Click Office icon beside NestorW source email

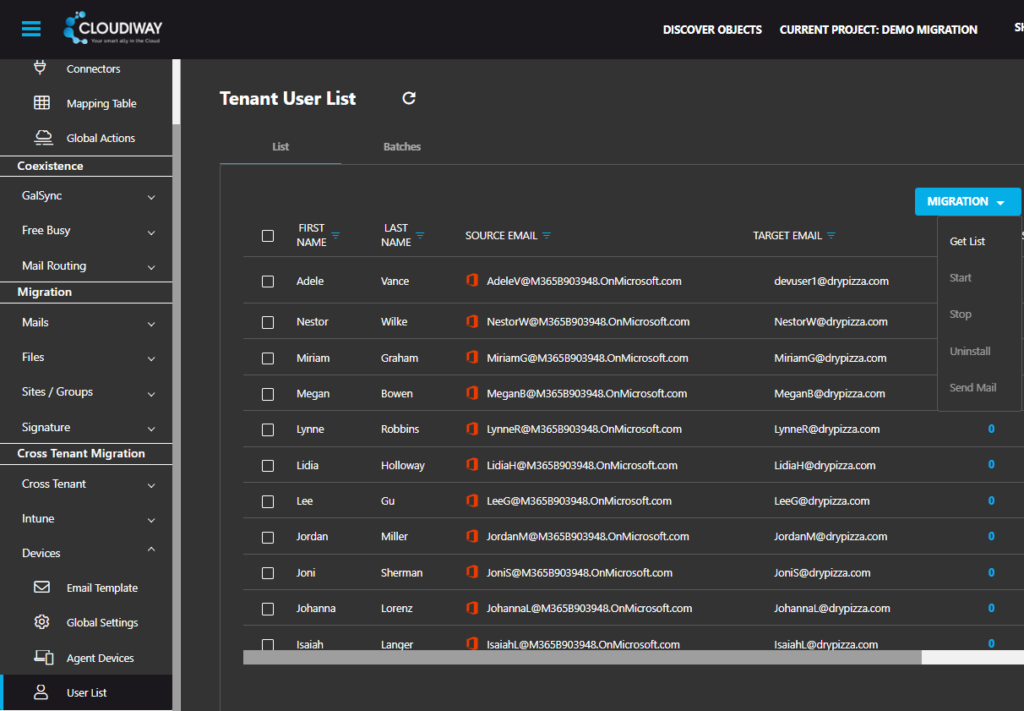point(472,321)
